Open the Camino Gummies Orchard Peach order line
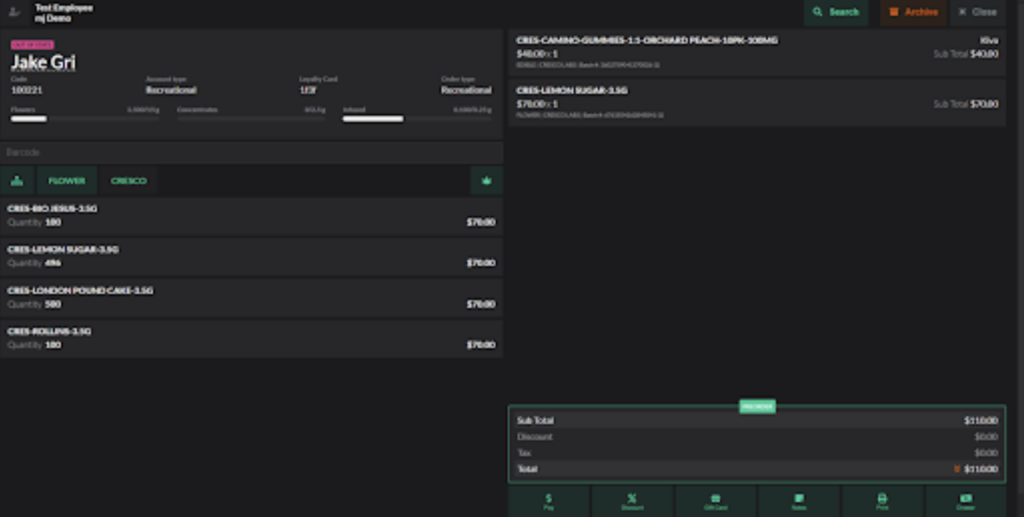This screenshot has width=1024, height=517. (x=757, y=52)
